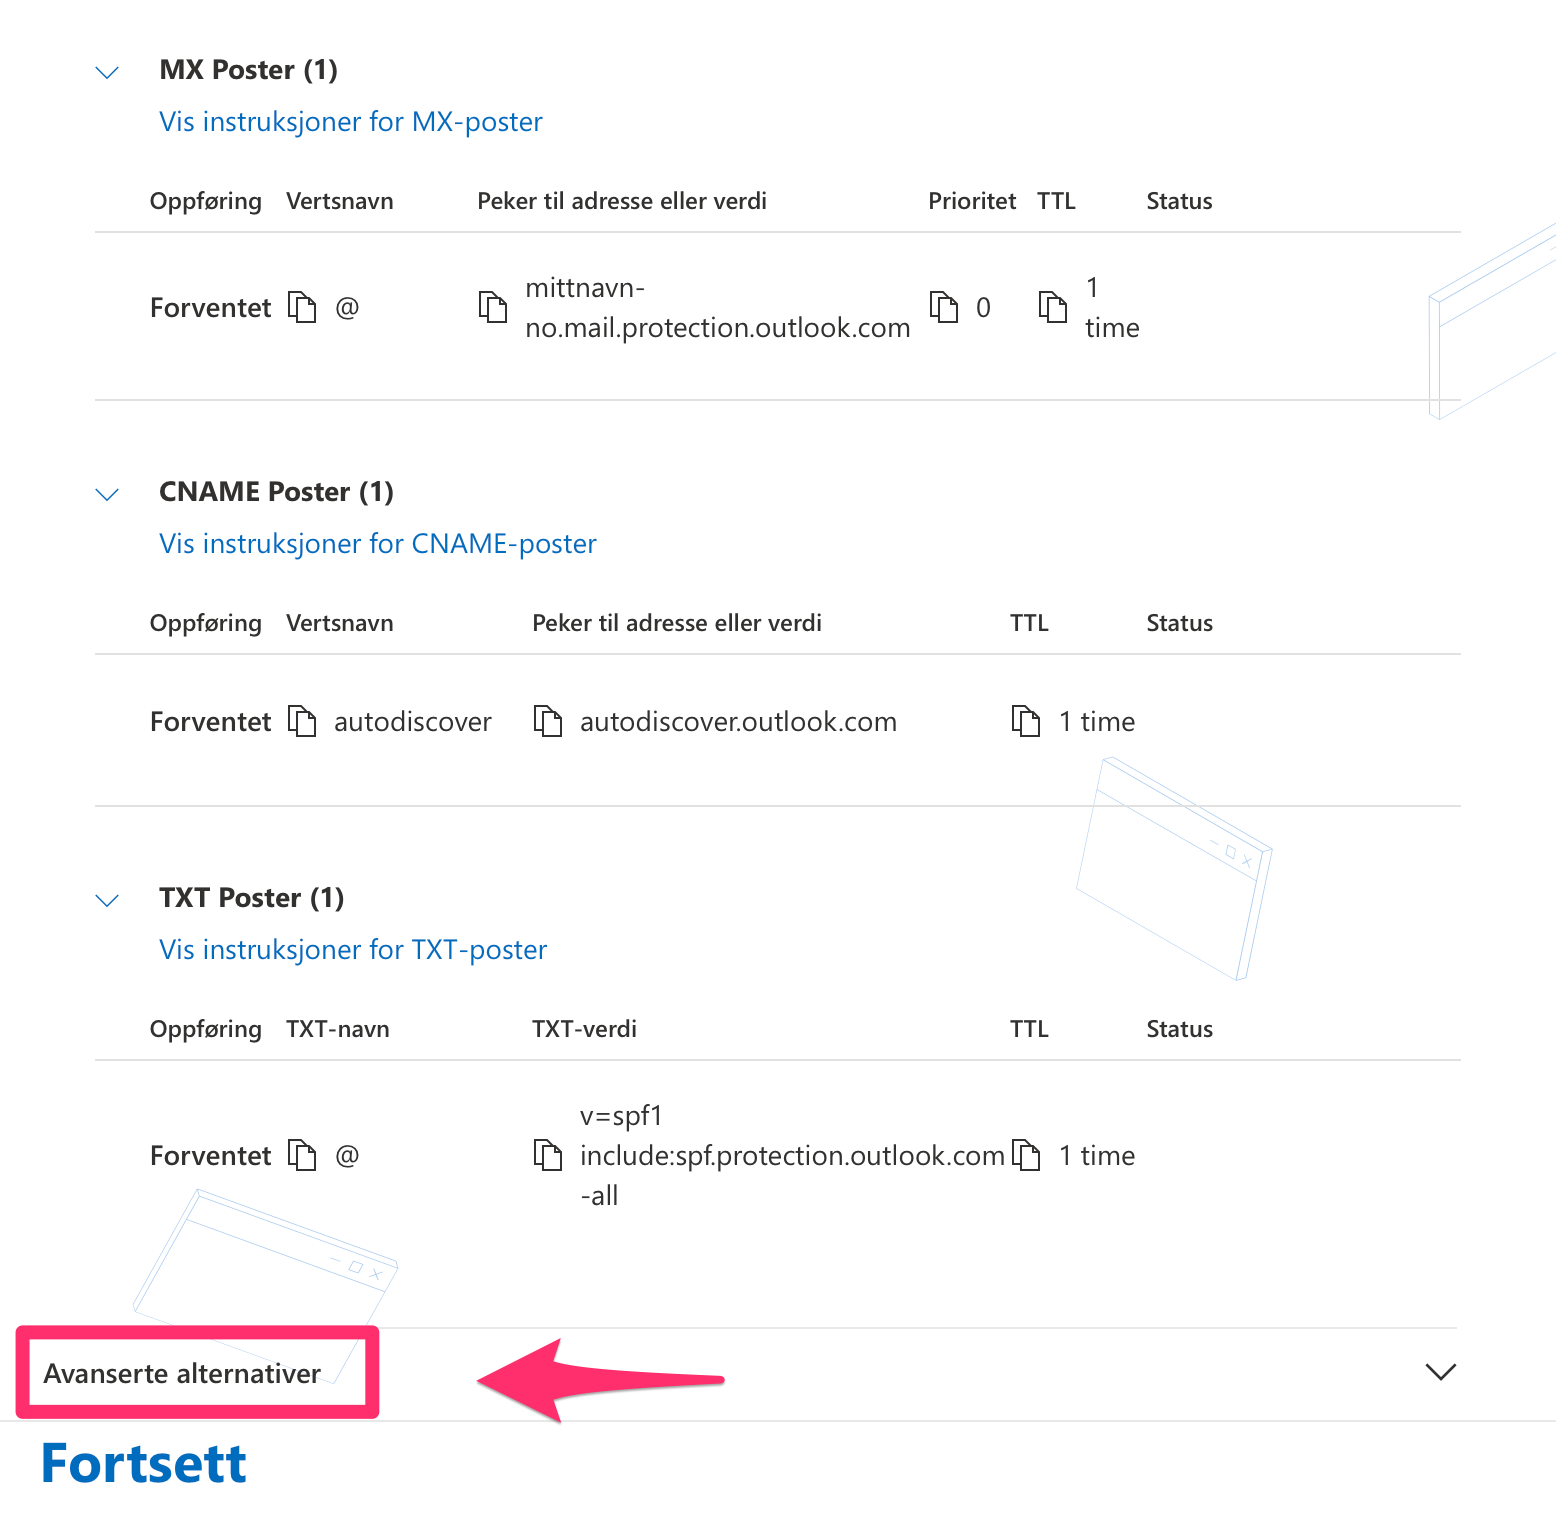Image resolution: width=1556 pixels, height=1536 pixels.
Task: Copy the TXT record TTL value
Action: (1026, 1155)
